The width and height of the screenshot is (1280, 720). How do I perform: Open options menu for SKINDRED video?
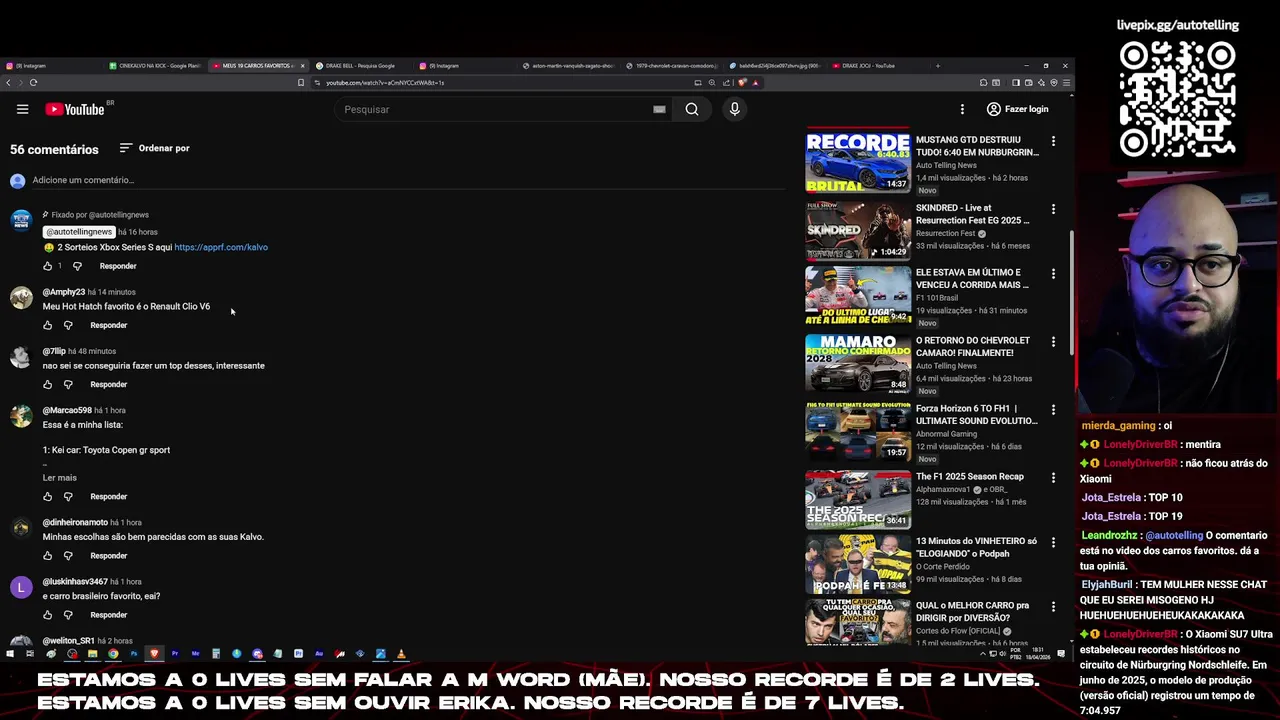(1053, 209)
